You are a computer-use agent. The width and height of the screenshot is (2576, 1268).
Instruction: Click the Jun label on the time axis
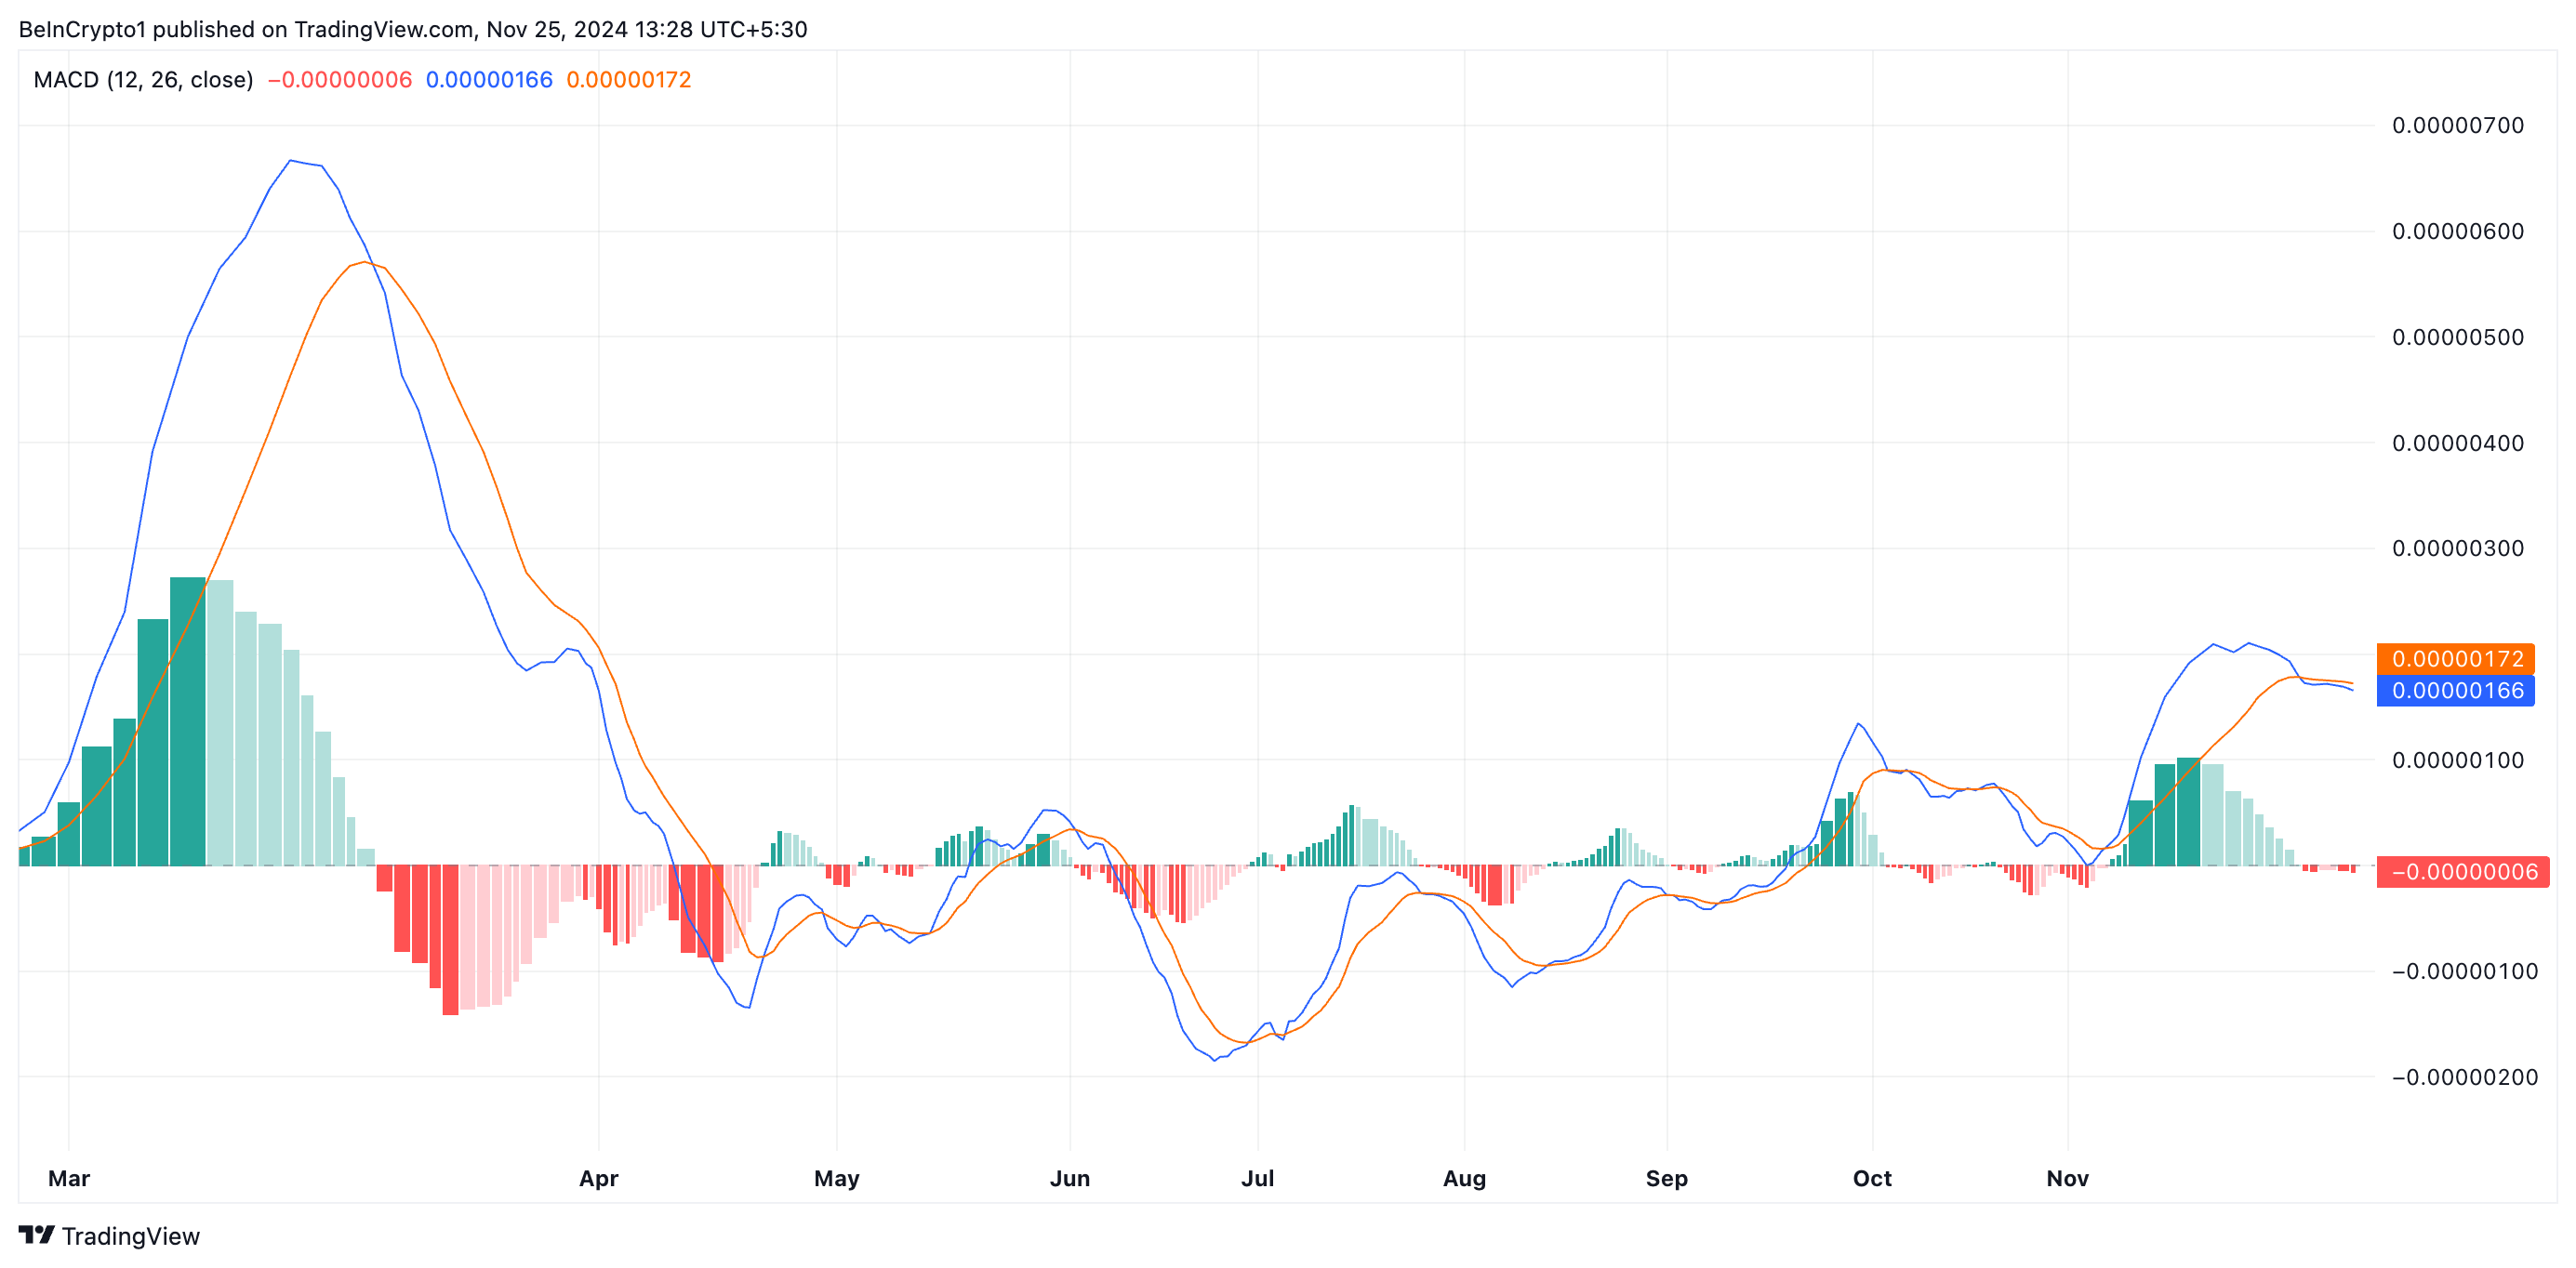pos(1069,1178)
